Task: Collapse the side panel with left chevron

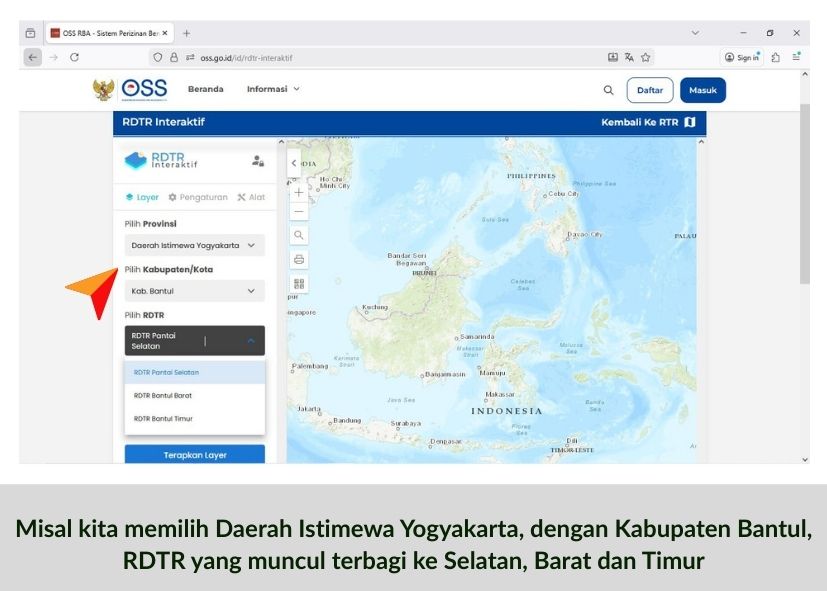Action: (294, 163)
